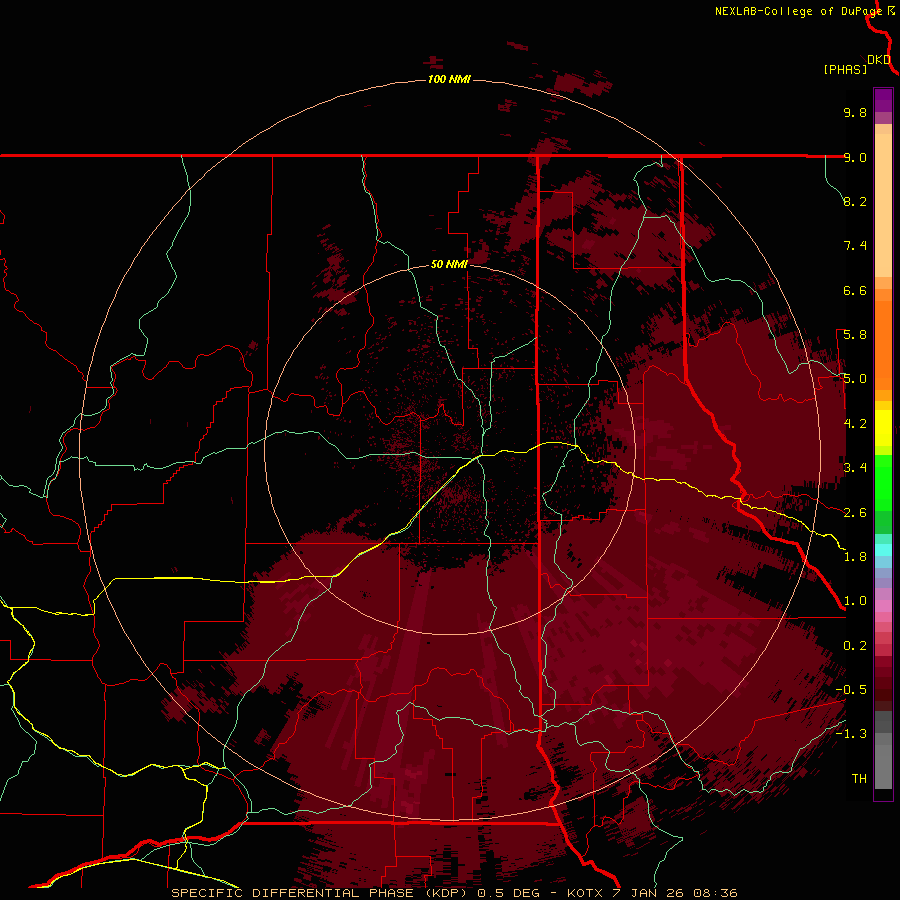Click the 0.2 scale value
Image resolution: width=900 pixels, height=900 pixels.
coord(855,646)
